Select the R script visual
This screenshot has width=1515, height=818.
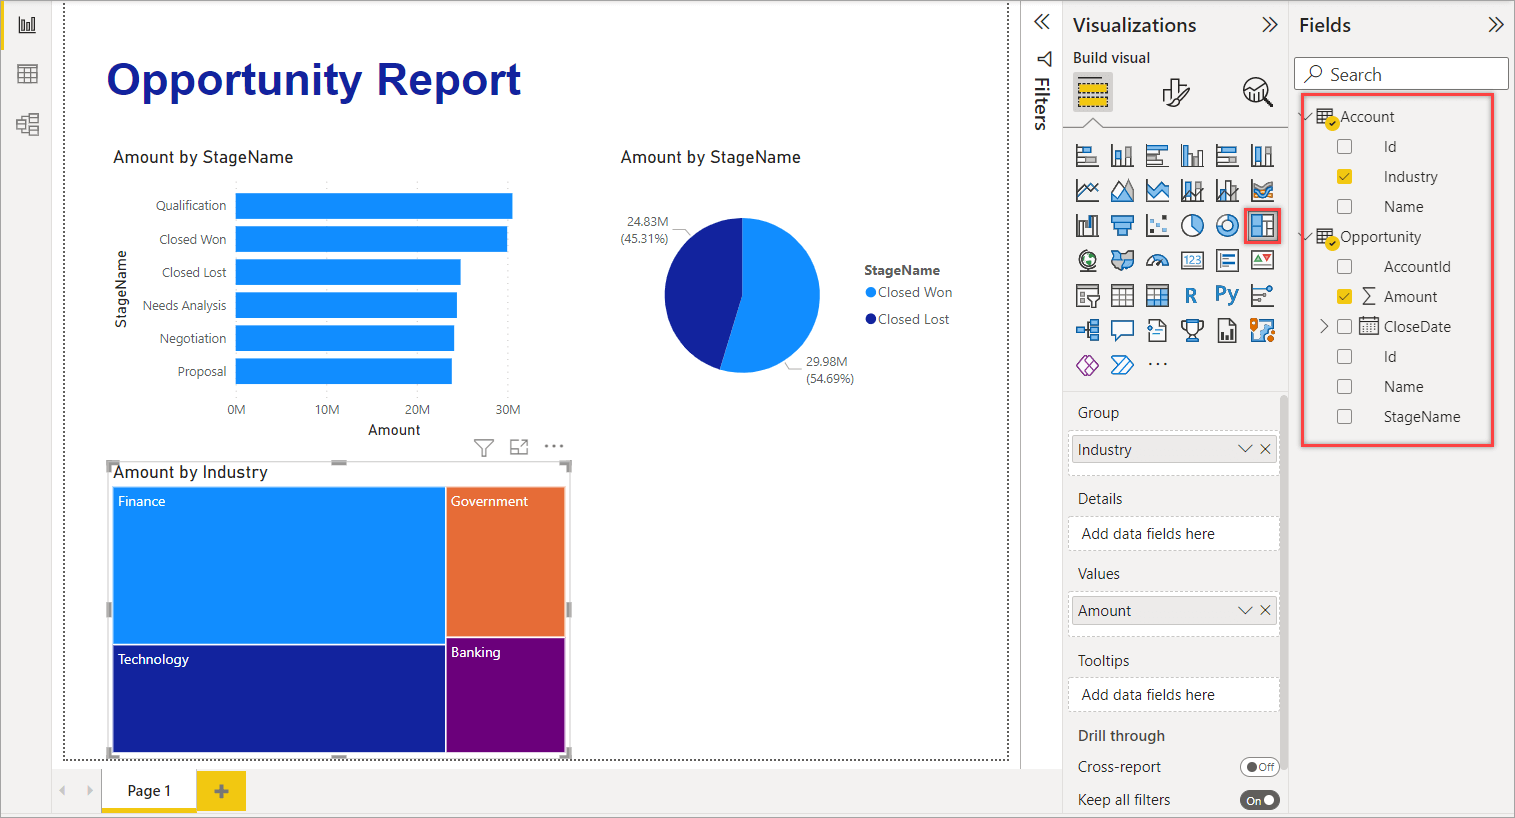tap(1191, 295)
